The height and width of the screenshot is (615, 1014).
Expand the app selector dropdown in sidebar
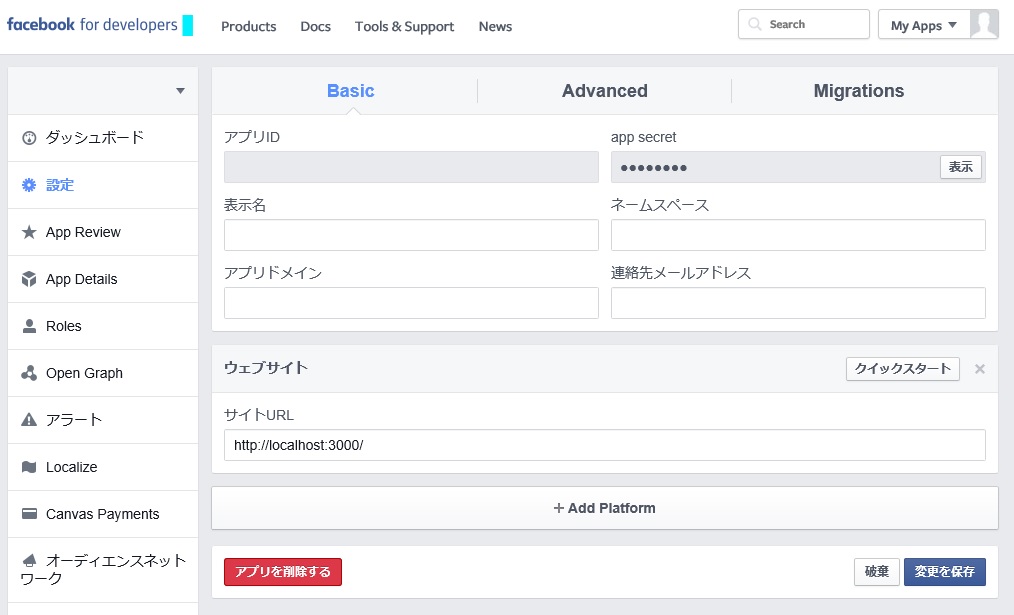[180, 91]
